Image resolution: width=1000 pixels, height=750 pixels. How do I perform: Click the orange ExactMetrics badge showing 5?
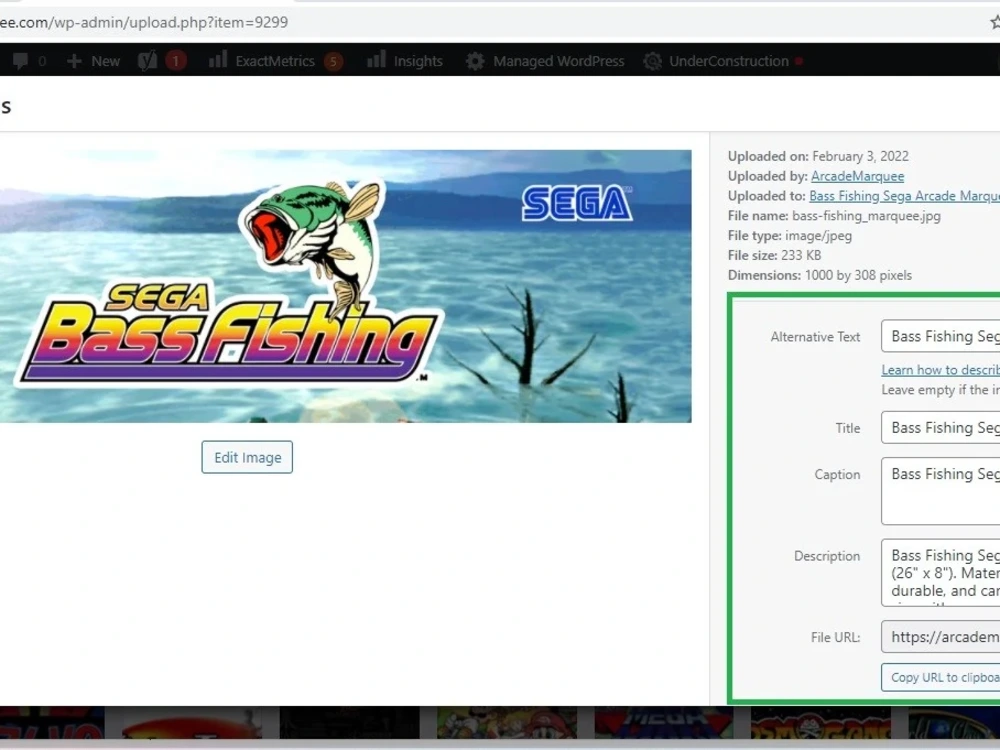pos(333,62)
